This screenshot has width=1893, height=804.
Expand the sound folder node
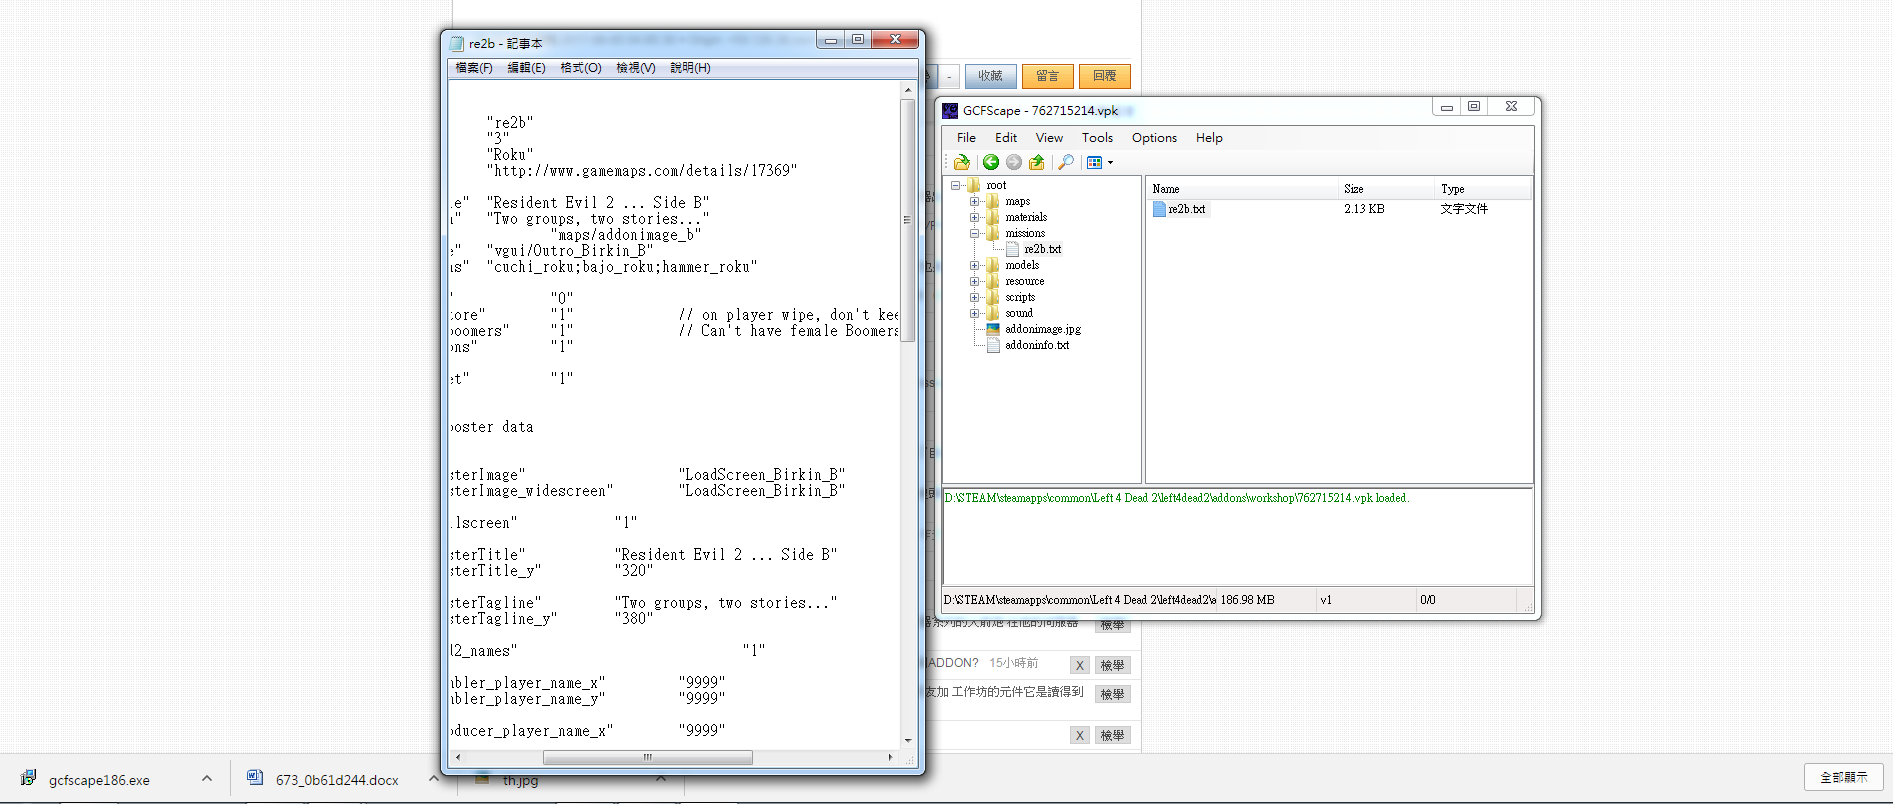tap(974, 313)
